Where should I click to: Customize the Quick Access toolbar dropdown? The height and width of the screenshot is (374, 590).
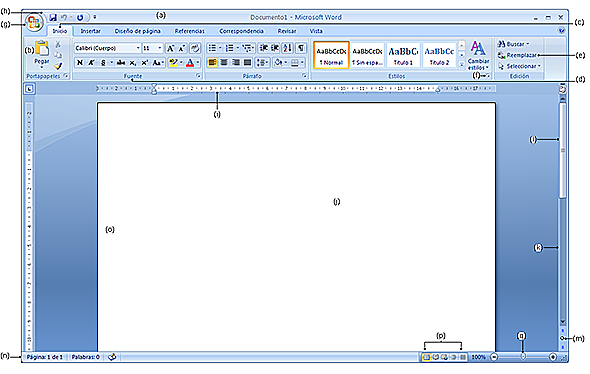[x=95, y=17]
